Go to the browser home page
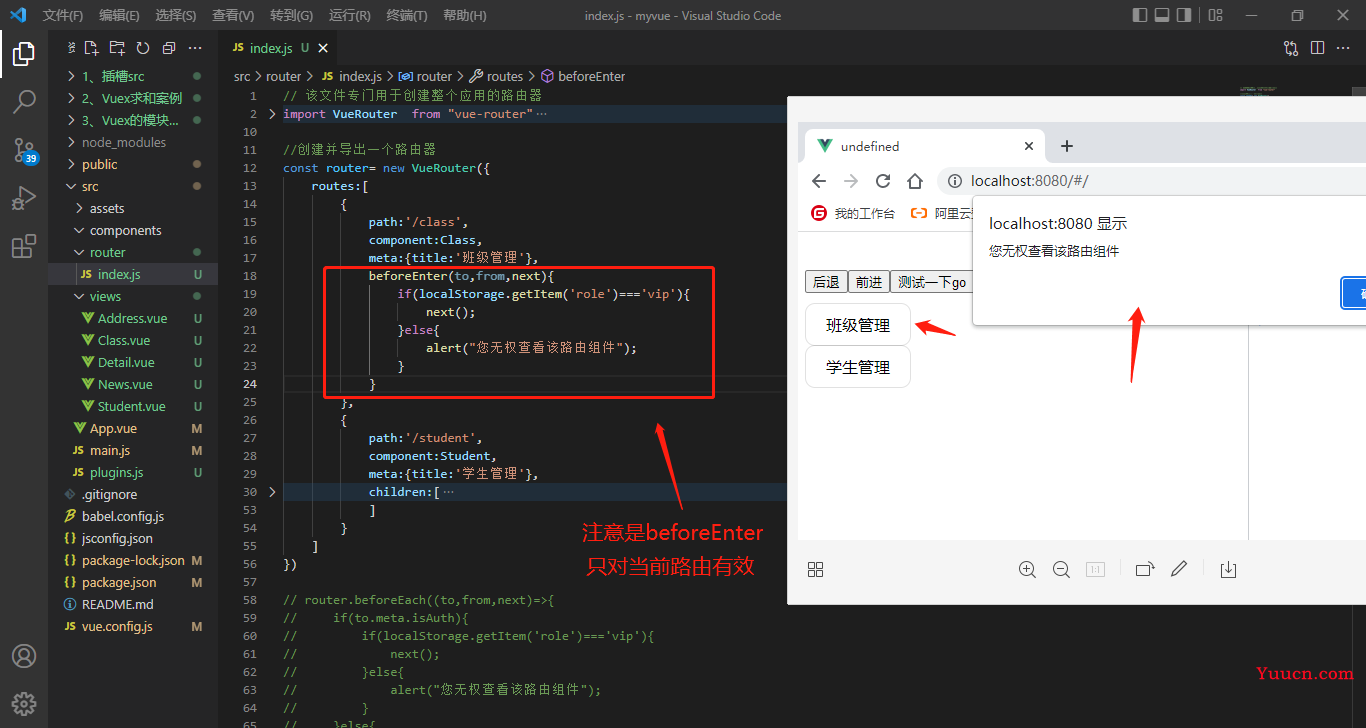 coord(915,181)
